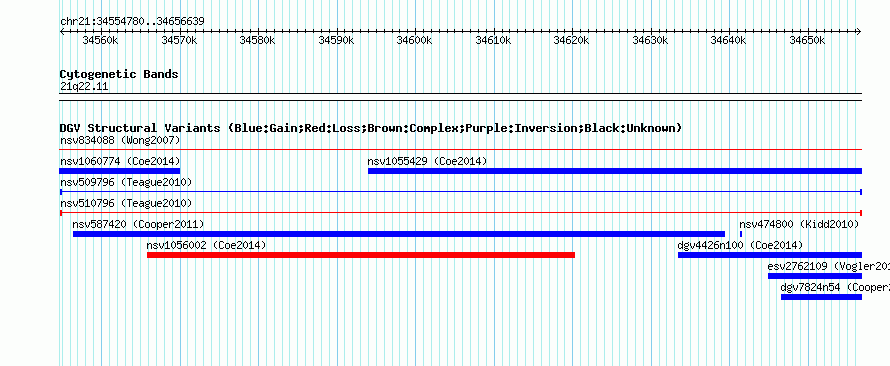The width and height of the screenshot is (890, 366).
Task: Click the ruler's left arrow end
Action: [62, 32]
